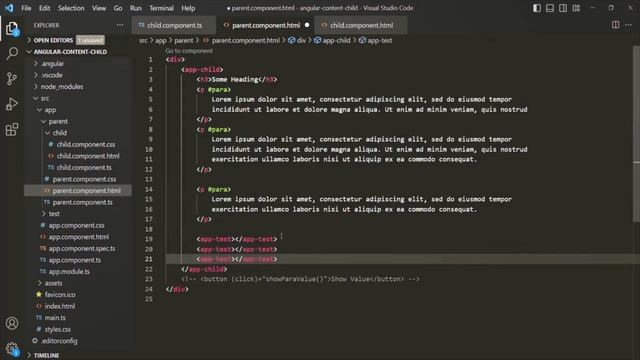Switch to the child.component.html tab
Screen dimensions: 640x360
pyautogui.click(x=361, y=25)
